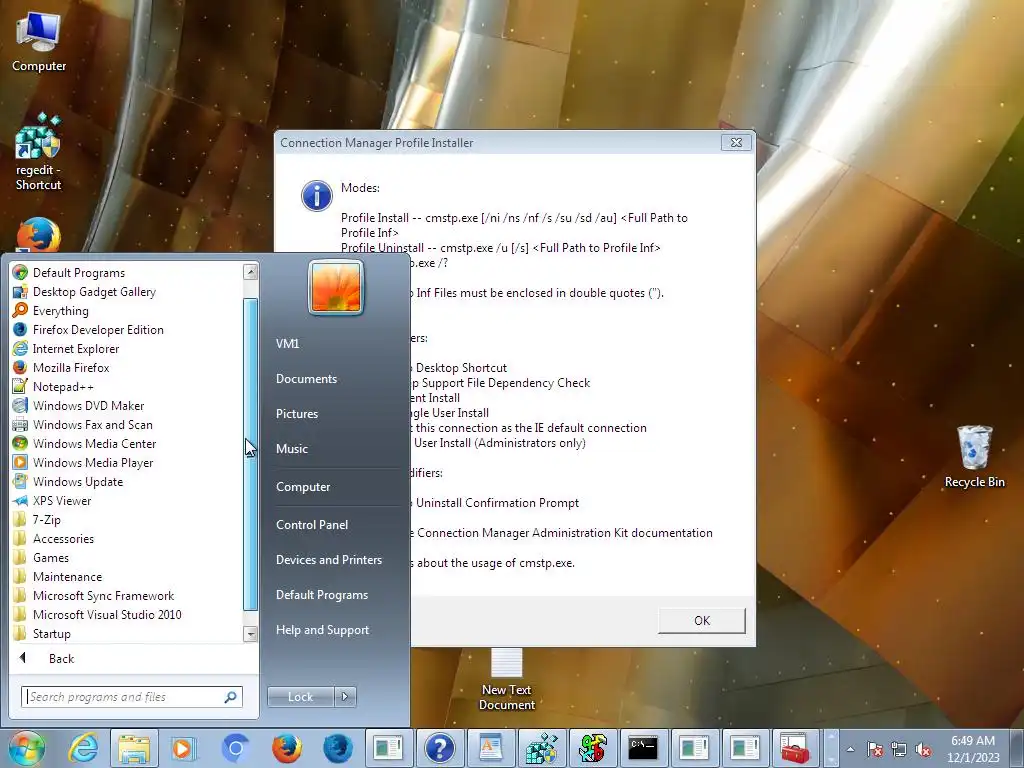Open Documents from the Start menu
Image resolution: width=1024 pixels, height=768 pixels.
[306, 379]
